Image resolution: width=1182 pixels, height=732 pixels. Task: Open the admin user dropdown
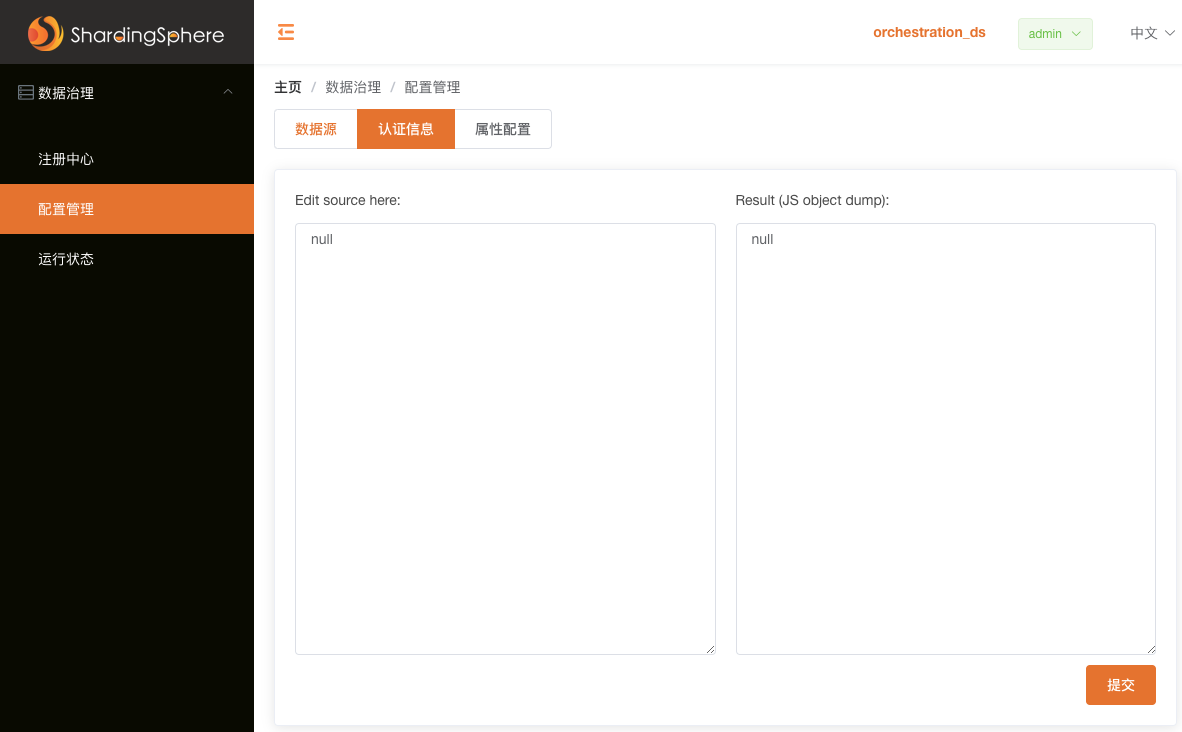1054,33
